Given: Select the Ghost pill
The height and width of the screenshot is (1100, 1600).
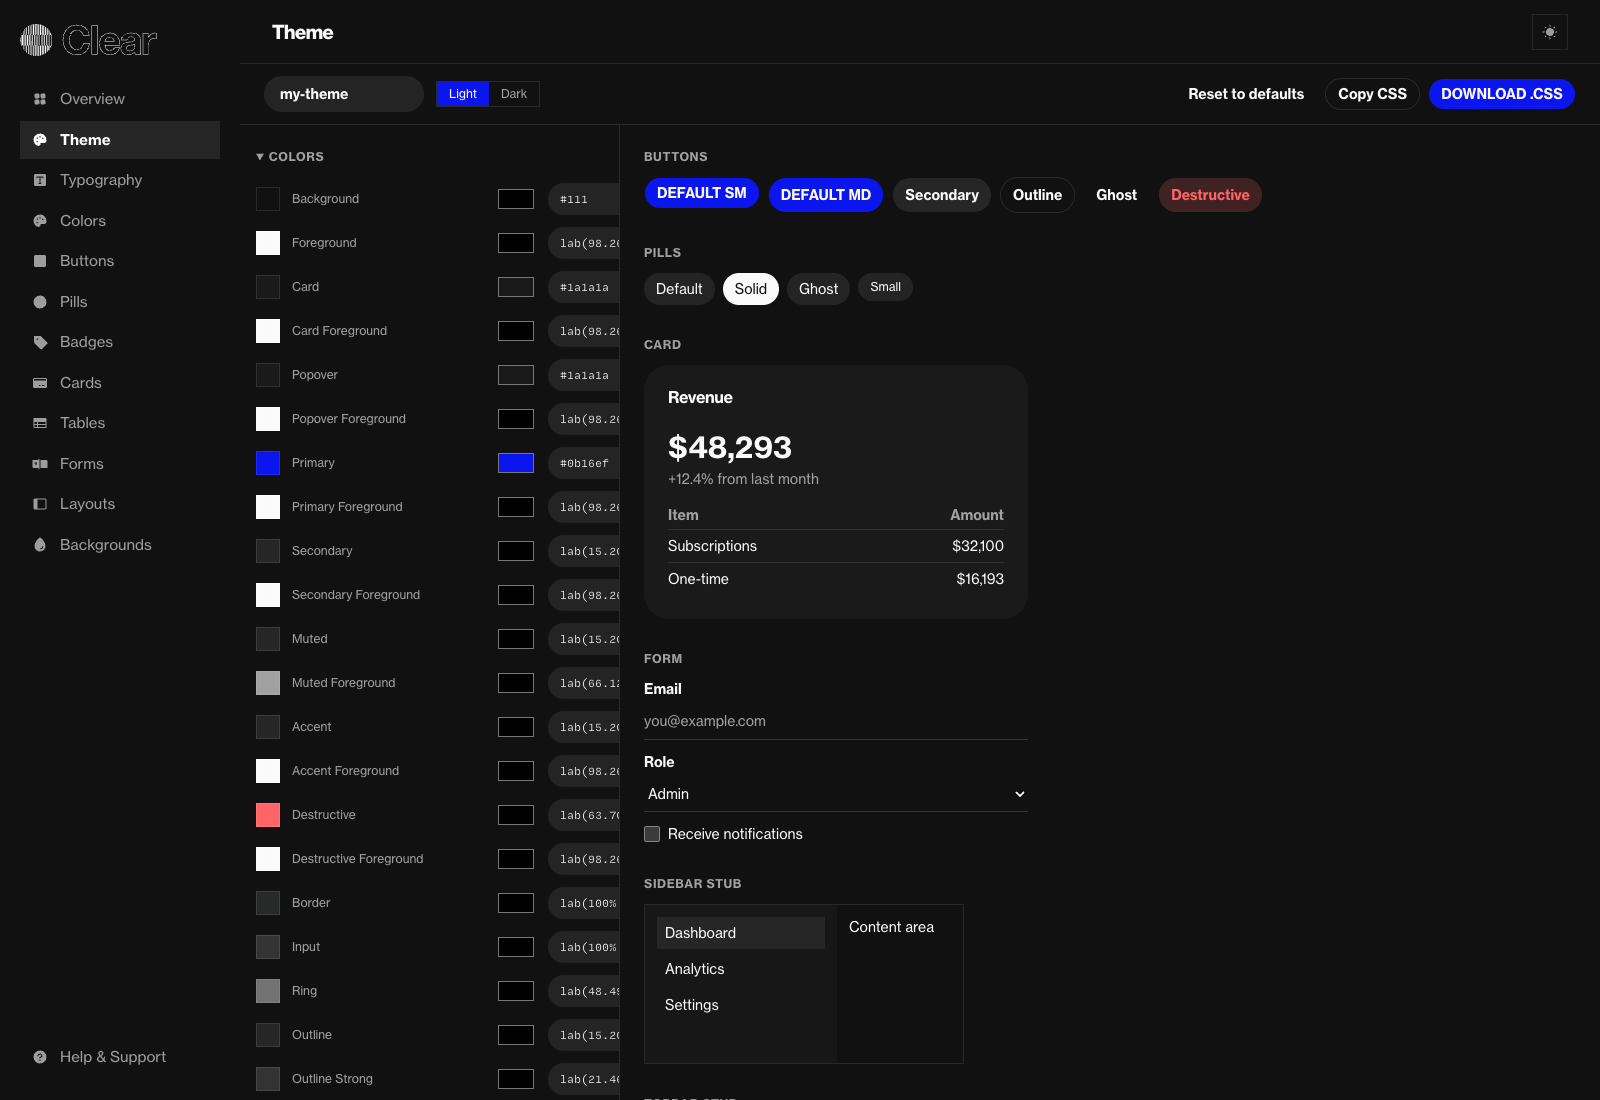Looking at the screenshot, I should tap(818, 289).
